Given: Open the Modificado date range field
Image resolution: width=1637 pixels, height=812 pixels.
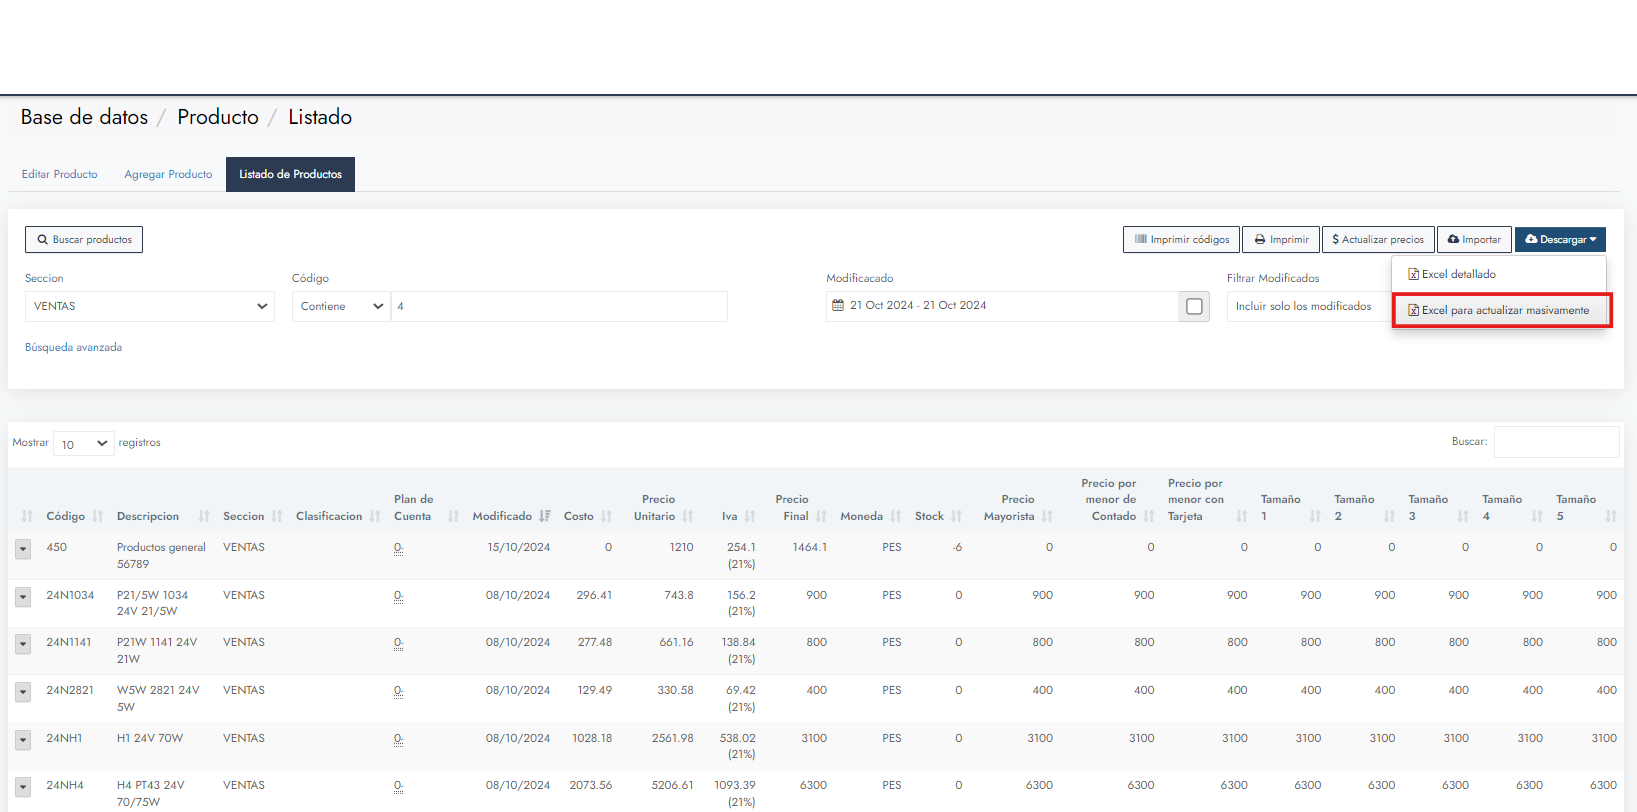Looking at the screenshot, I should 1002,306.
